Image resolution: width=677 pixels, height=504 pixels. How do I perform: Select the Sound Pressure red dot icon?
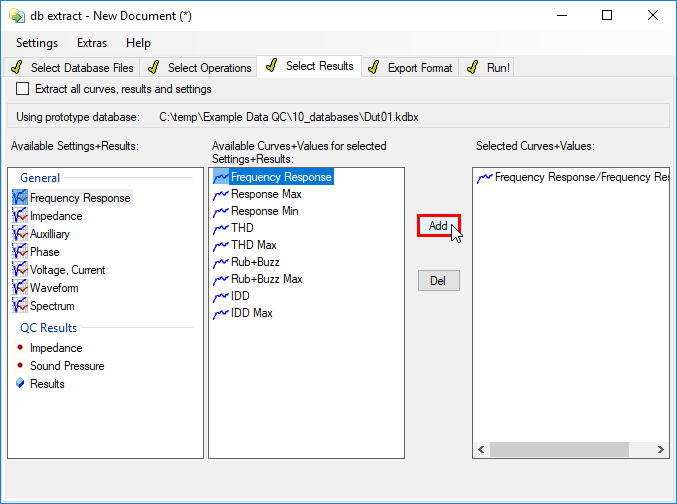coord(20,365)
